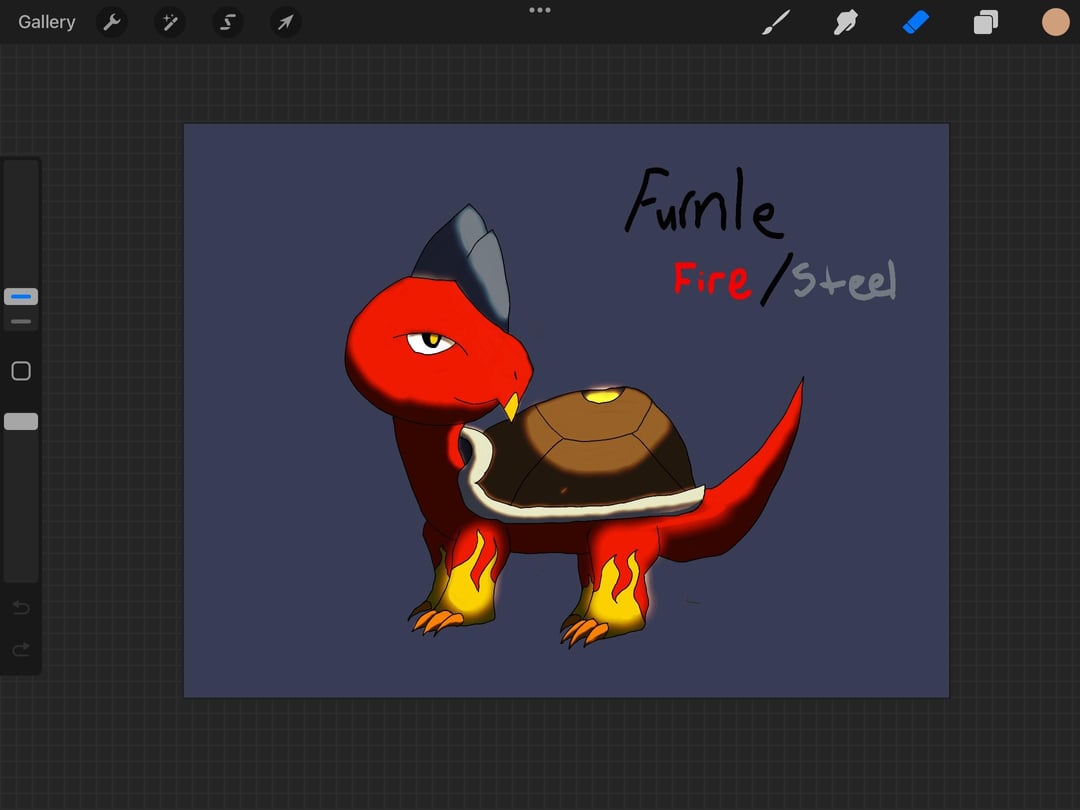Select the Brush tool
Image resolution: width=1080 pixels, height=810 pixels.
[x=776, y=22]
